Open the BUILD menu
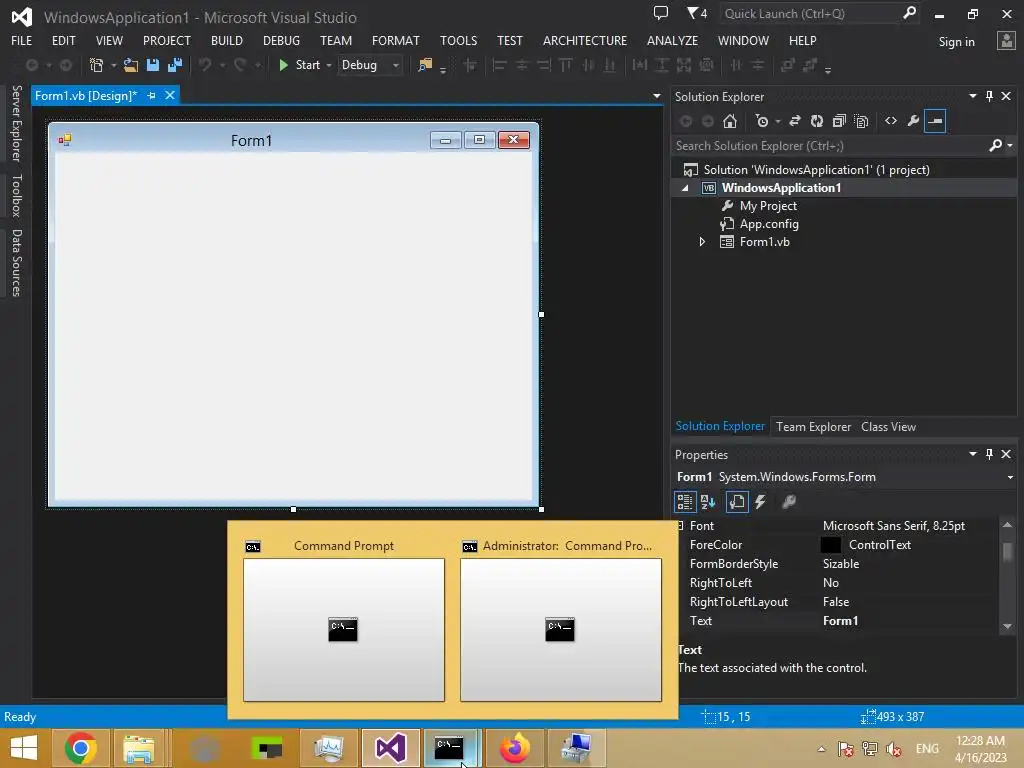Image resolution: width=1024 pixels, height=768 pixels. [227, 40]
